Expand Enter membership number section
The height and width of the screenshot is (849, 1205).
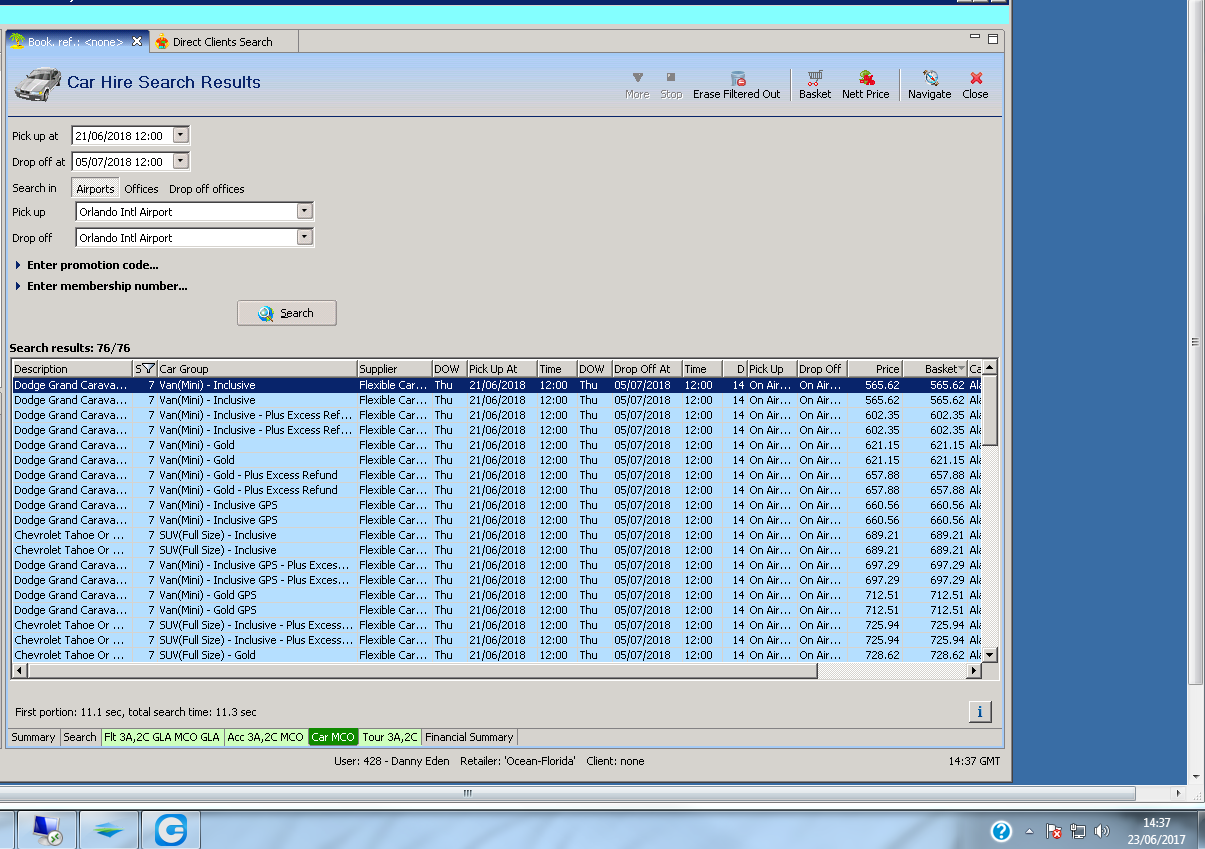pos(101,286)
